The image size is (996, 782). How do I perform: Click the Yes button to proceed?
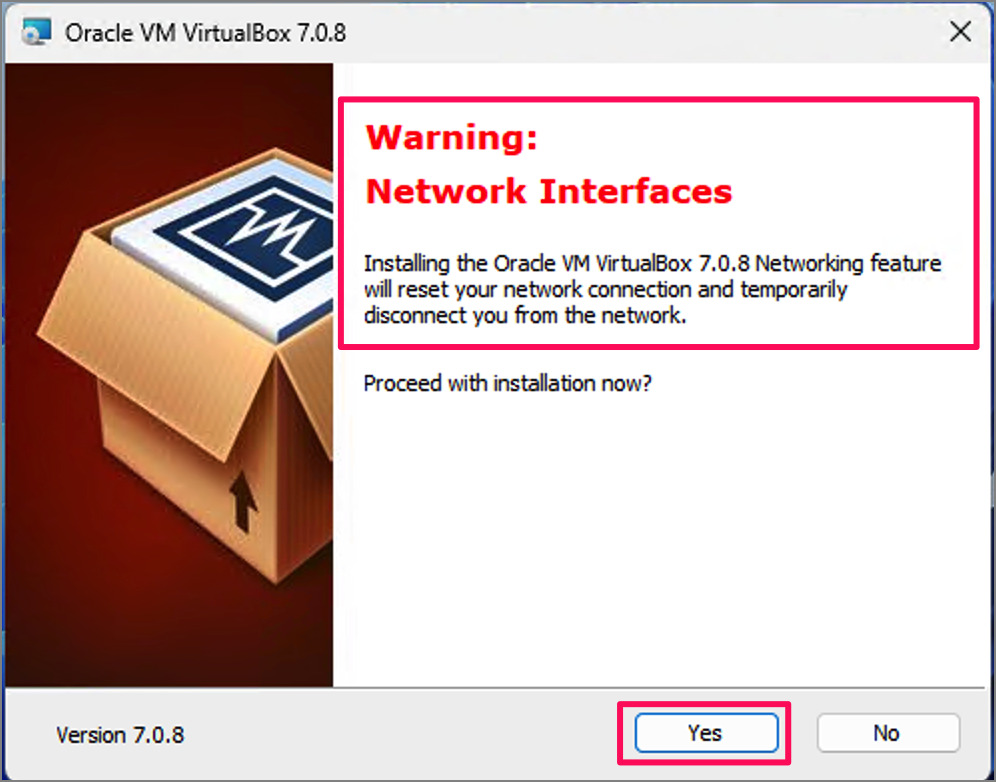pos(705,733)
